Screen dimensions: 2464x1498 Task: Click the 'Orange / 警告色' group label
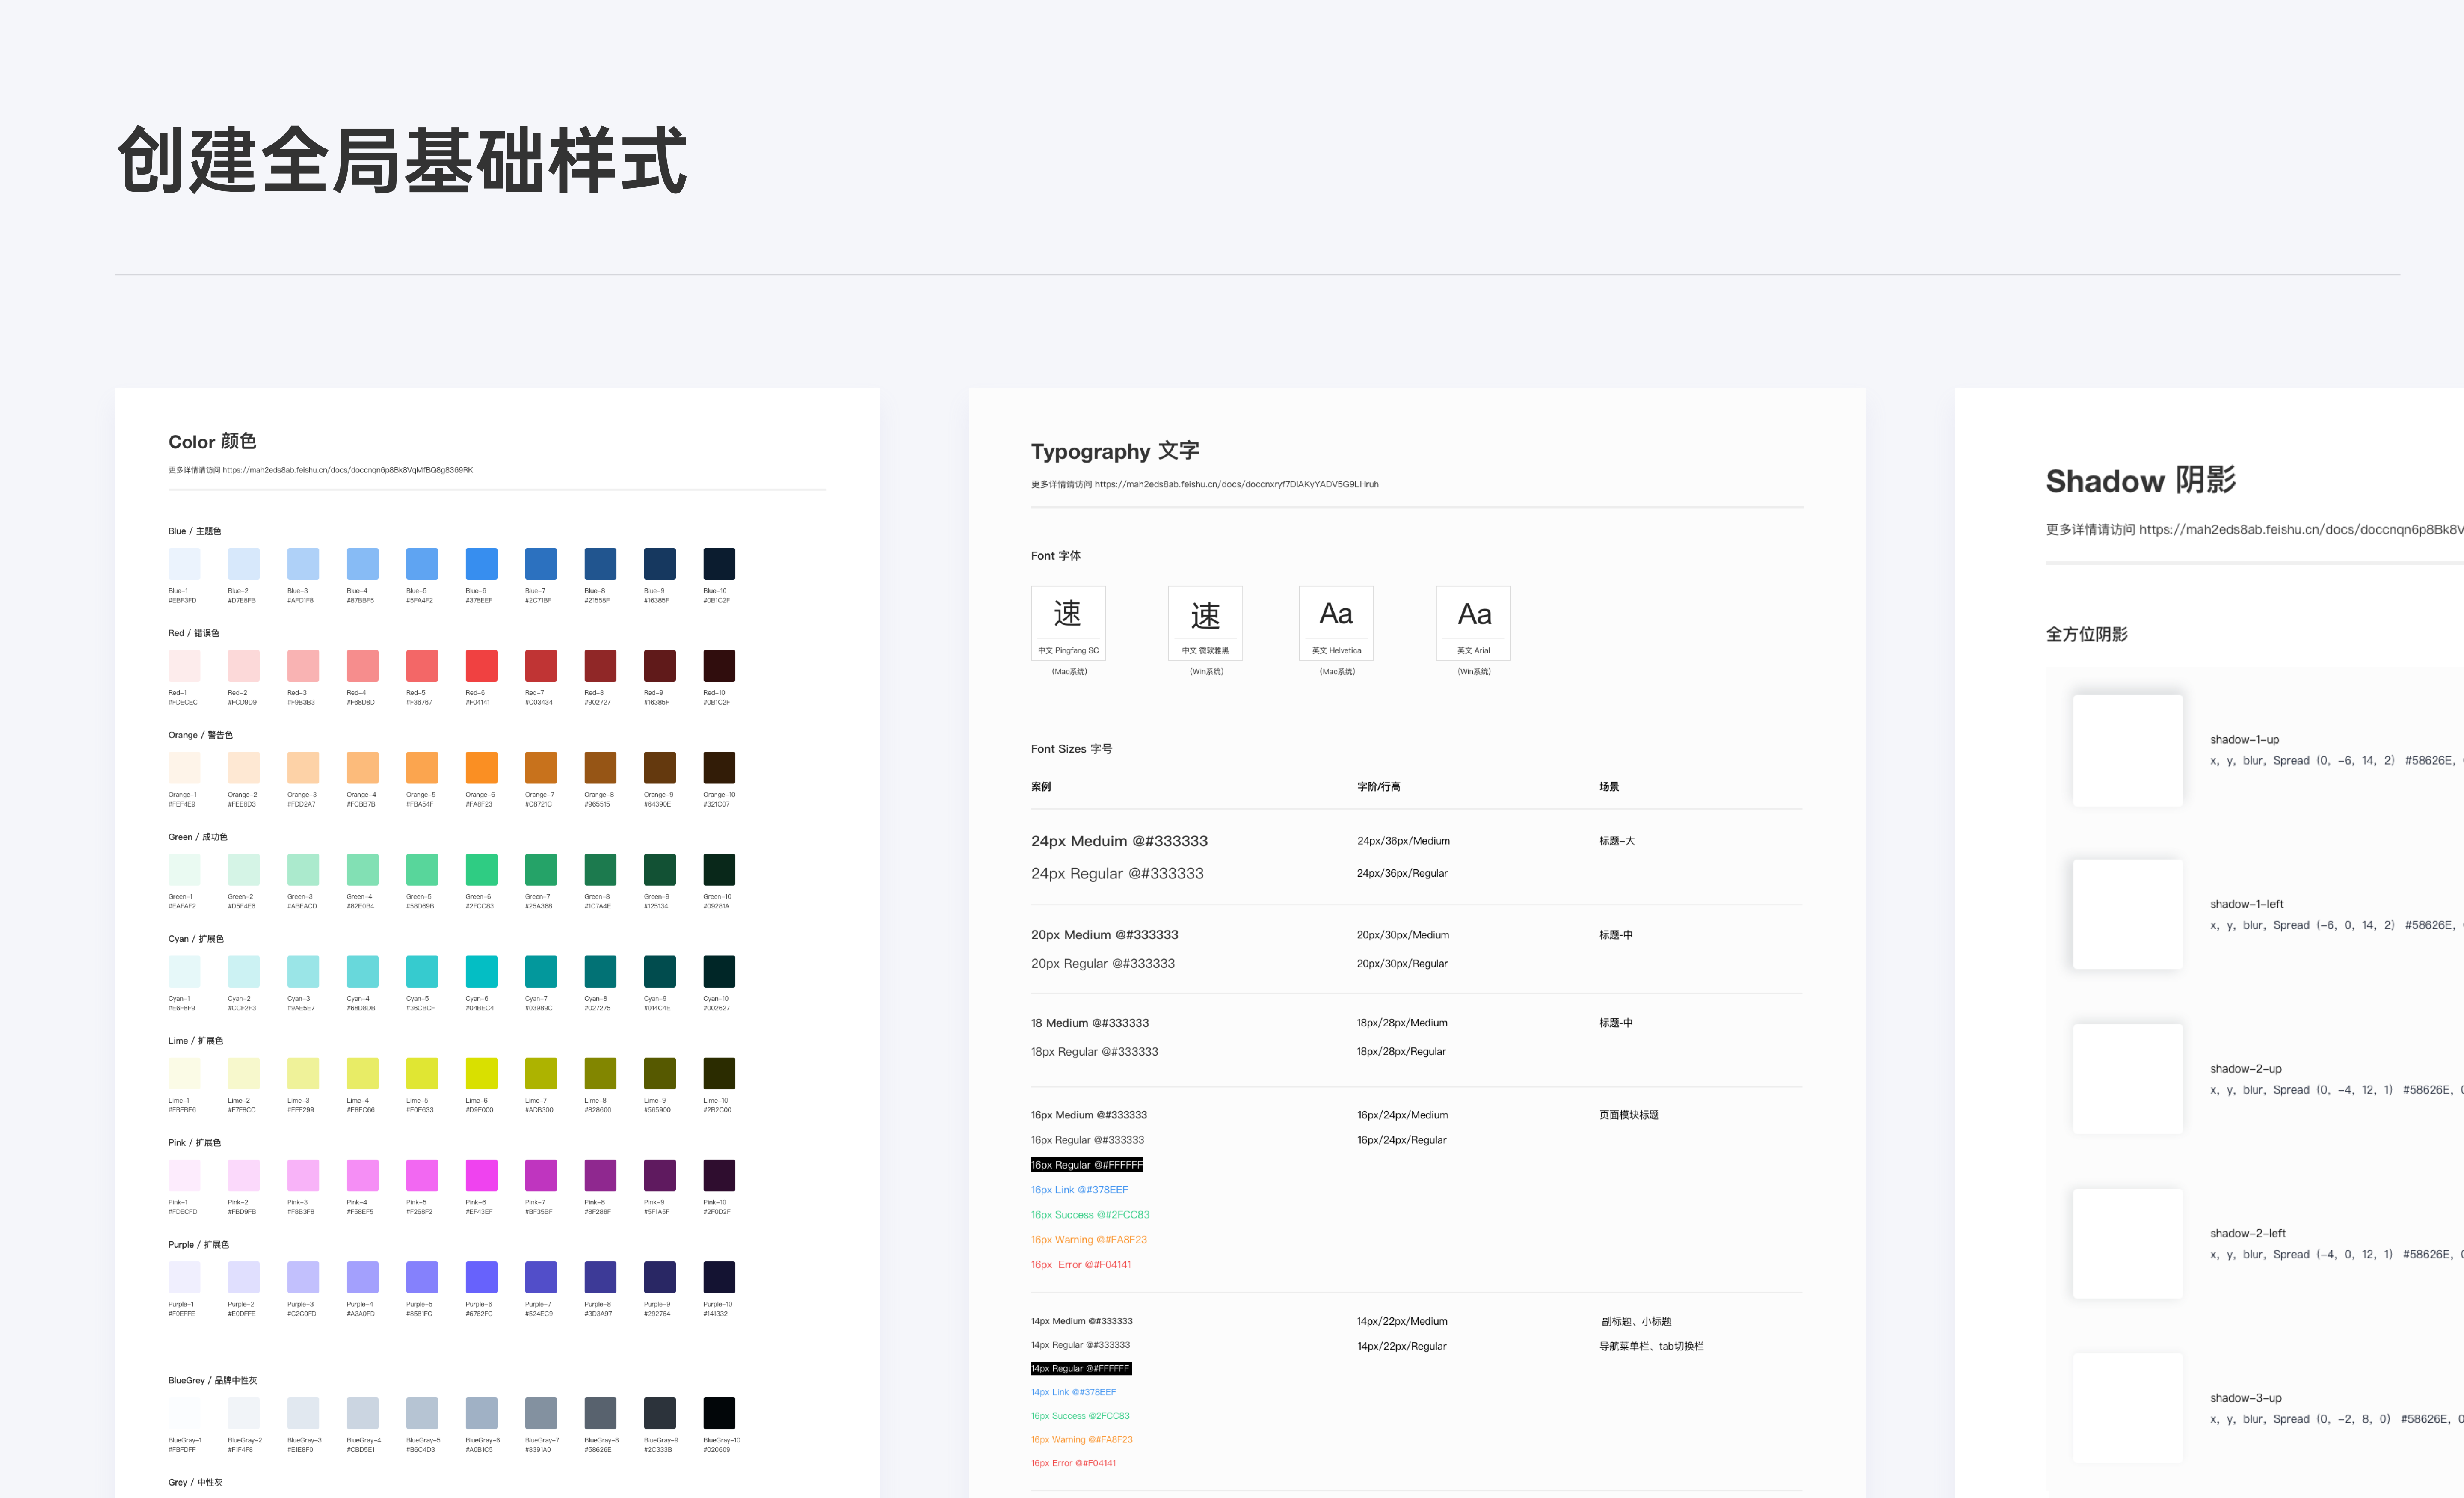click(200, 735)
